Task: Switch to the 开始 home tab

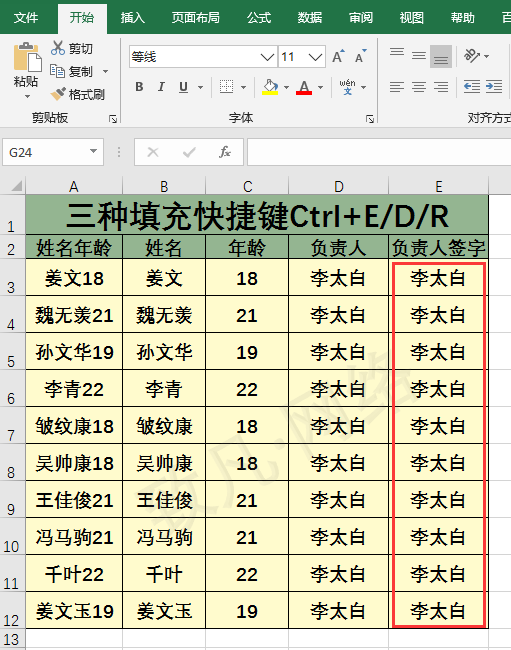Action: [82, 17]
